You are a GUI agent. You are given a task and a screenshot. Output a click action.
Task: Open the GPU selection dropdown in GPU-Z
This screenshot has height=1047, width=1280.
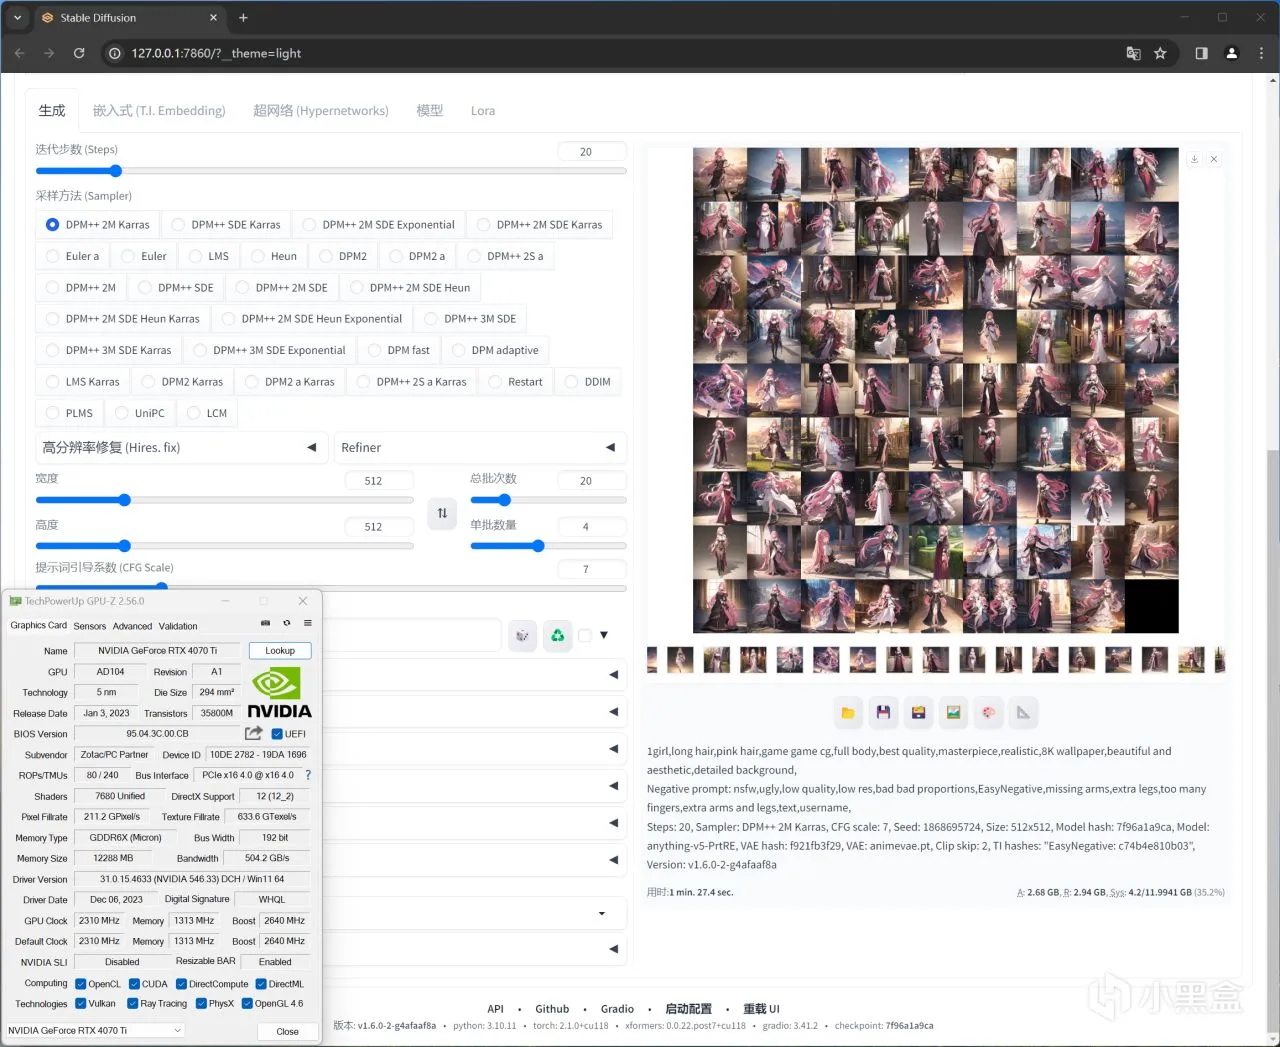pyautogui.click(x=95, y=1030)
